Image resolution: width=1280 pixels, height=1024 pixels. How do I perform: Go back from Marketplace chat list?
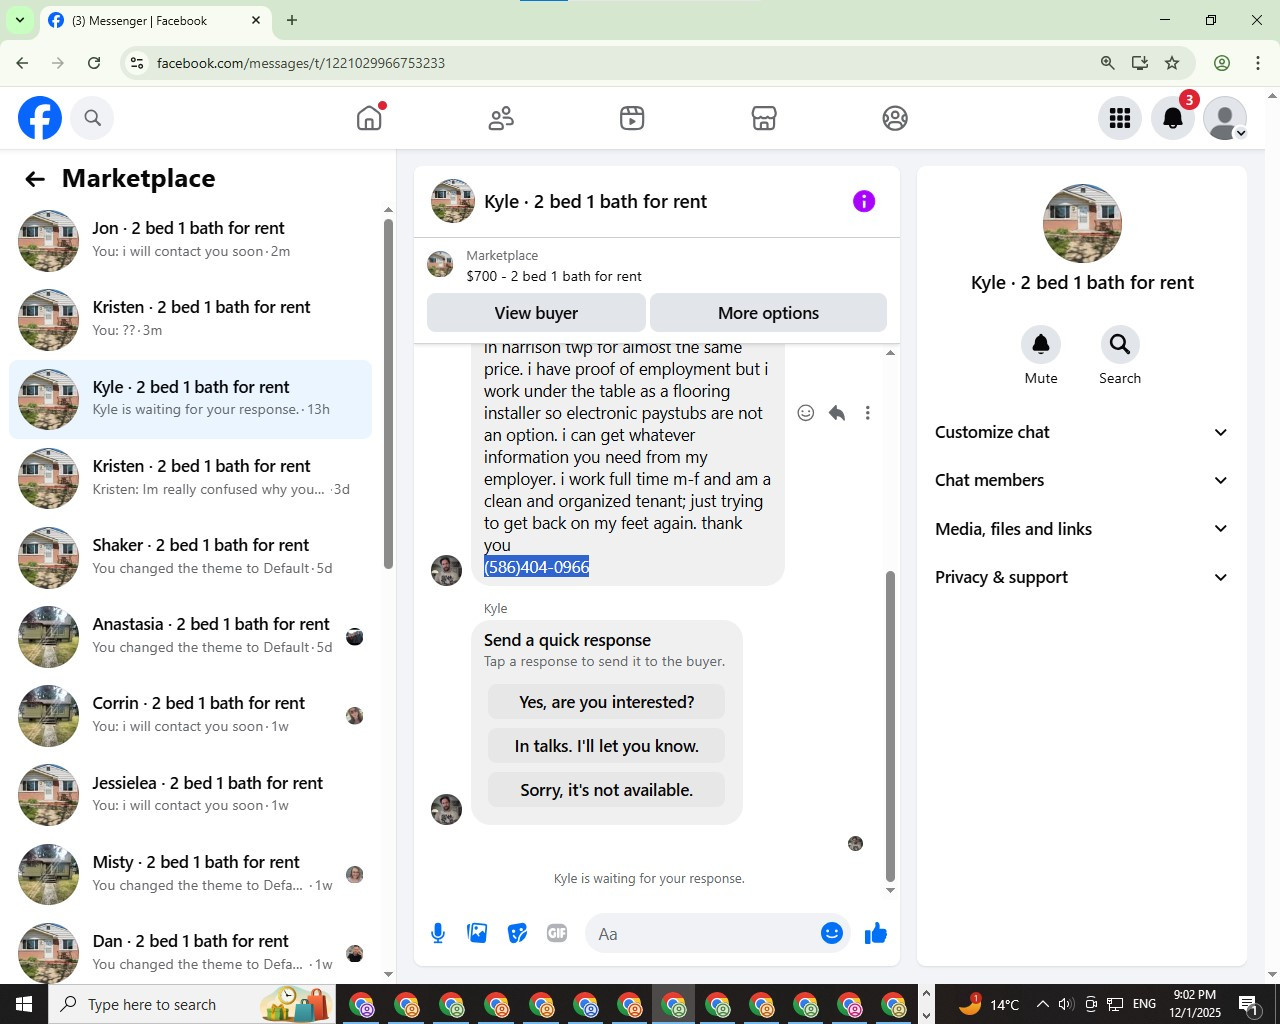click(35, 179)
